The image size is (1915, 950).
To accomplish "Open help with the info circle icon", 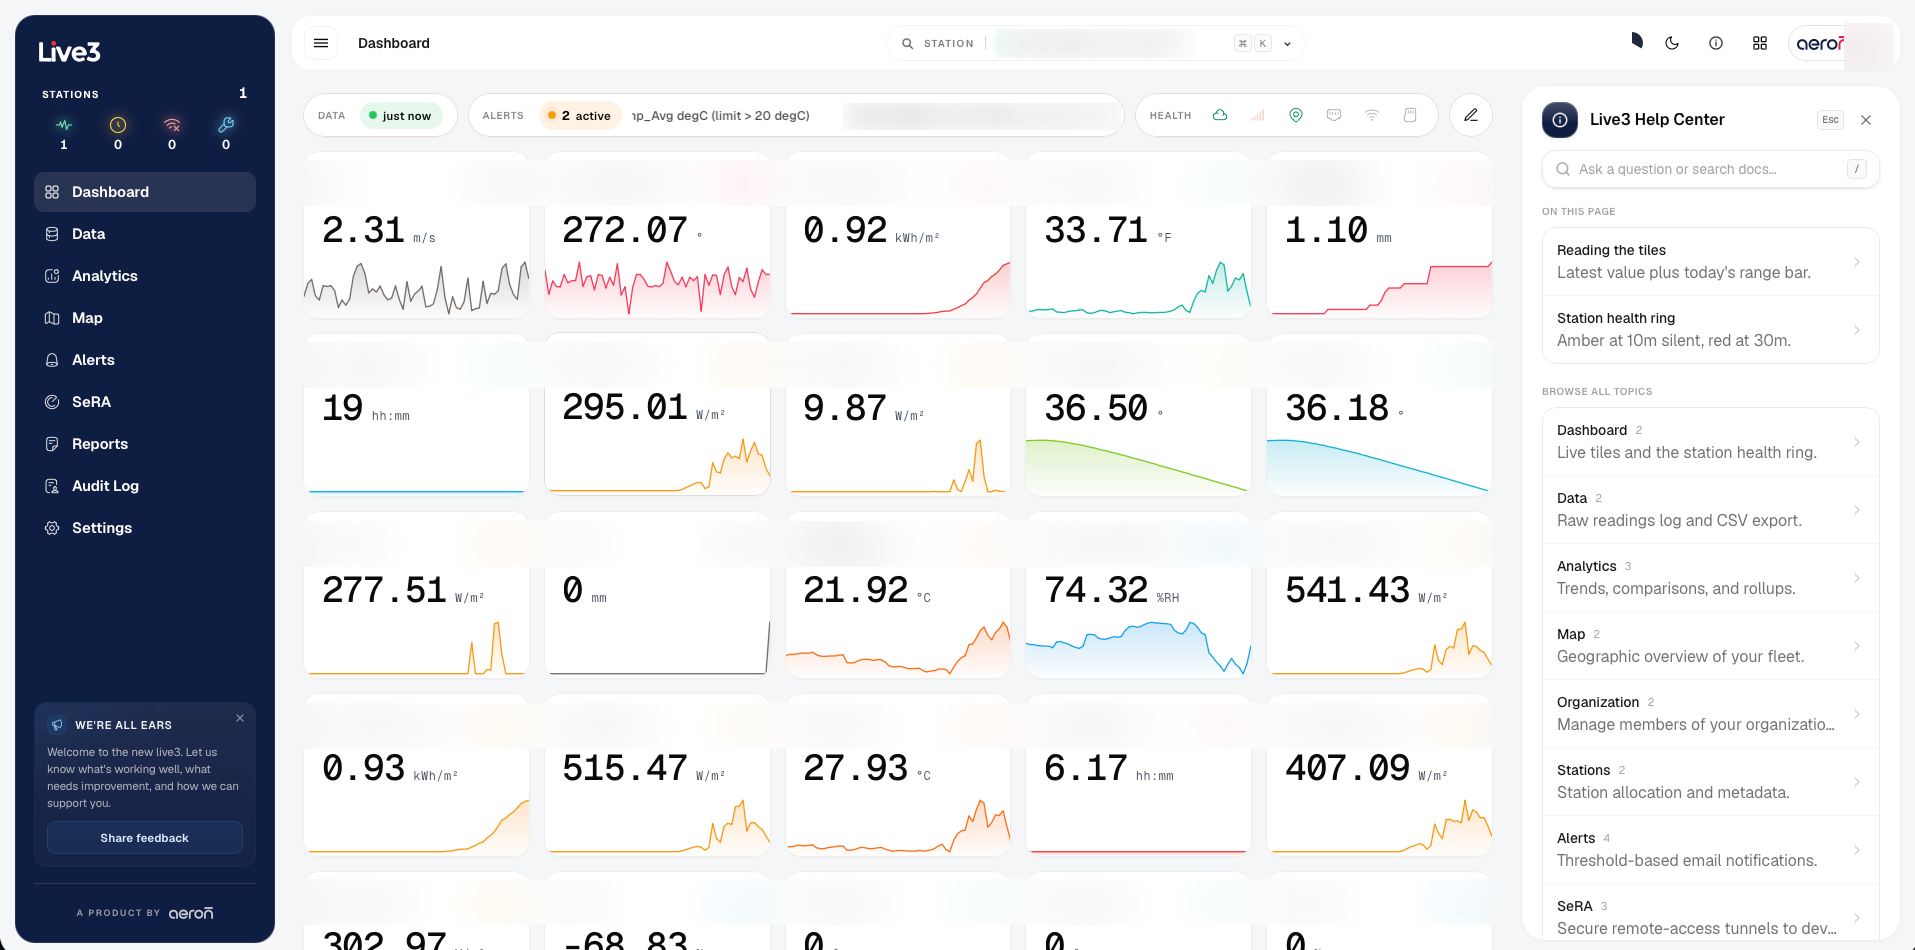I will (x=1716, y=43).
